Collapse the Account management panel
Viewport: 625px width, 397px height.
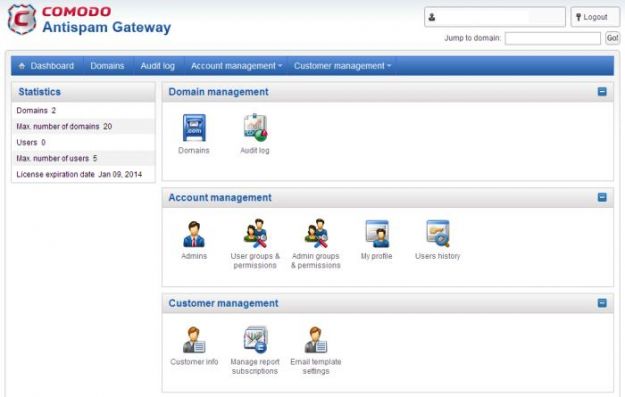tap(602, 197)
